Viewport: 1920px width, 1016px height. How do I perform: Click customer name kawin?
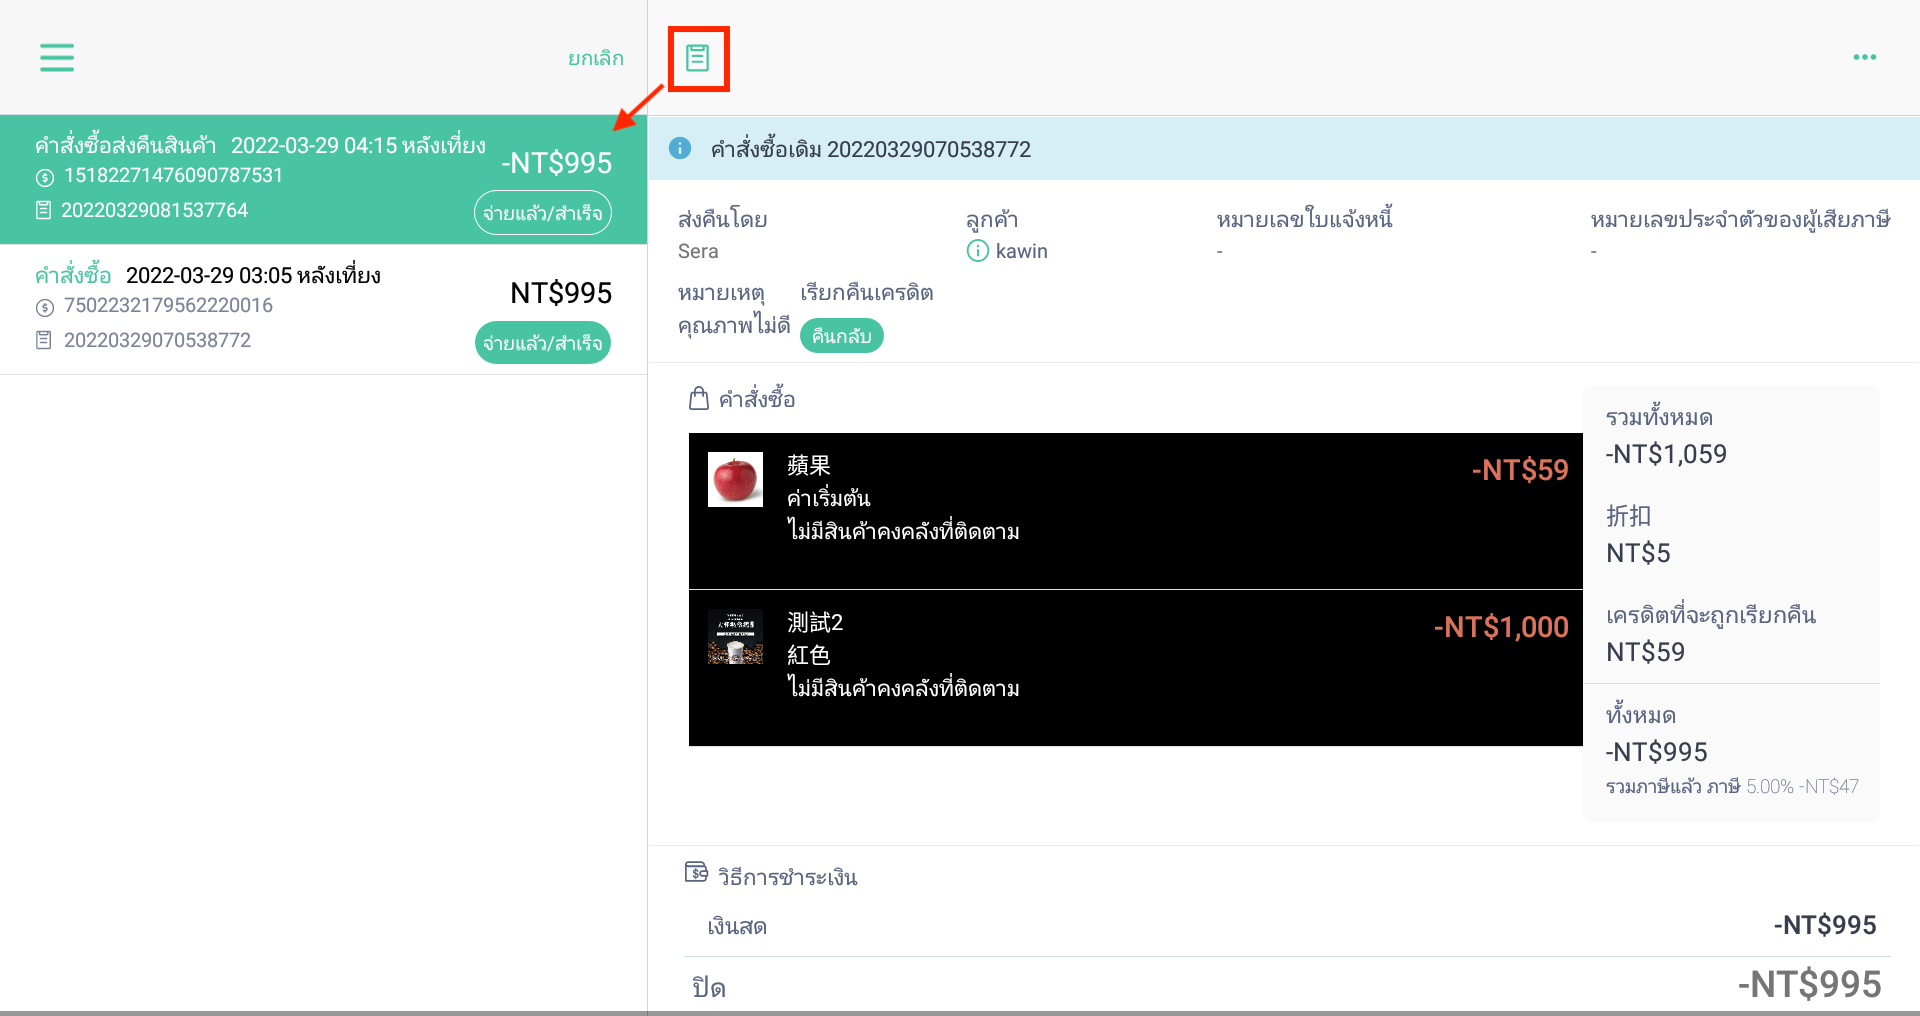(1022, 251)
